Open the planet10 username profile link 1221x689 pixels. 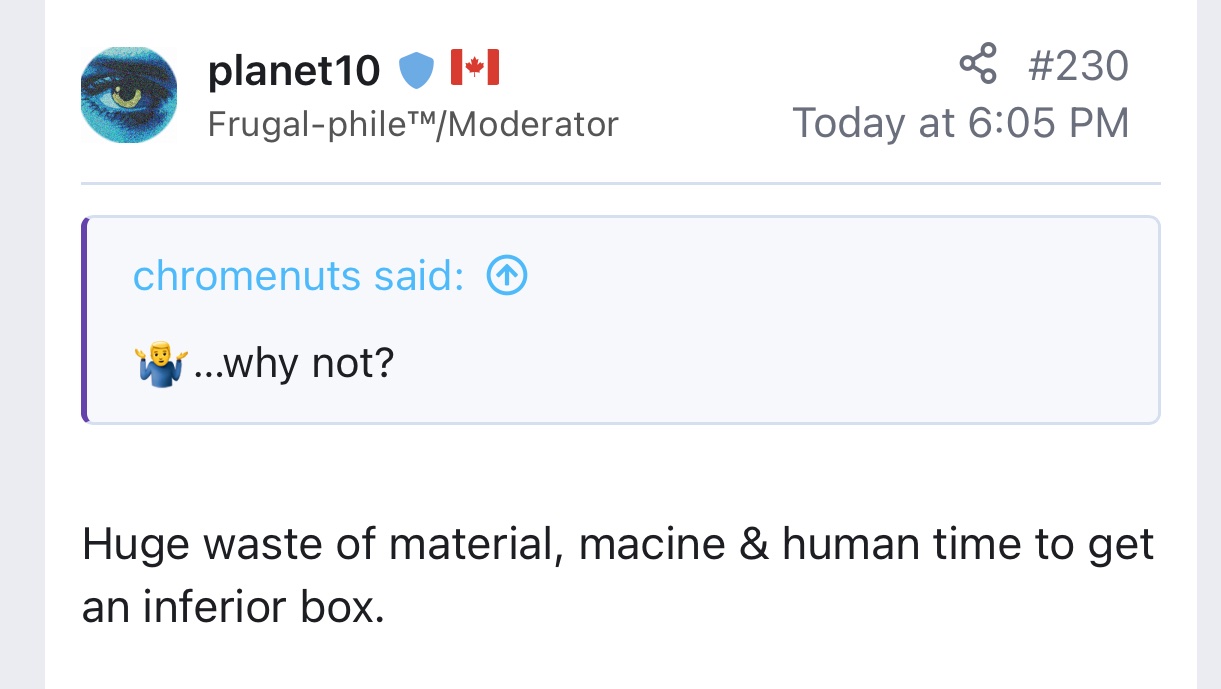[294, 70]
